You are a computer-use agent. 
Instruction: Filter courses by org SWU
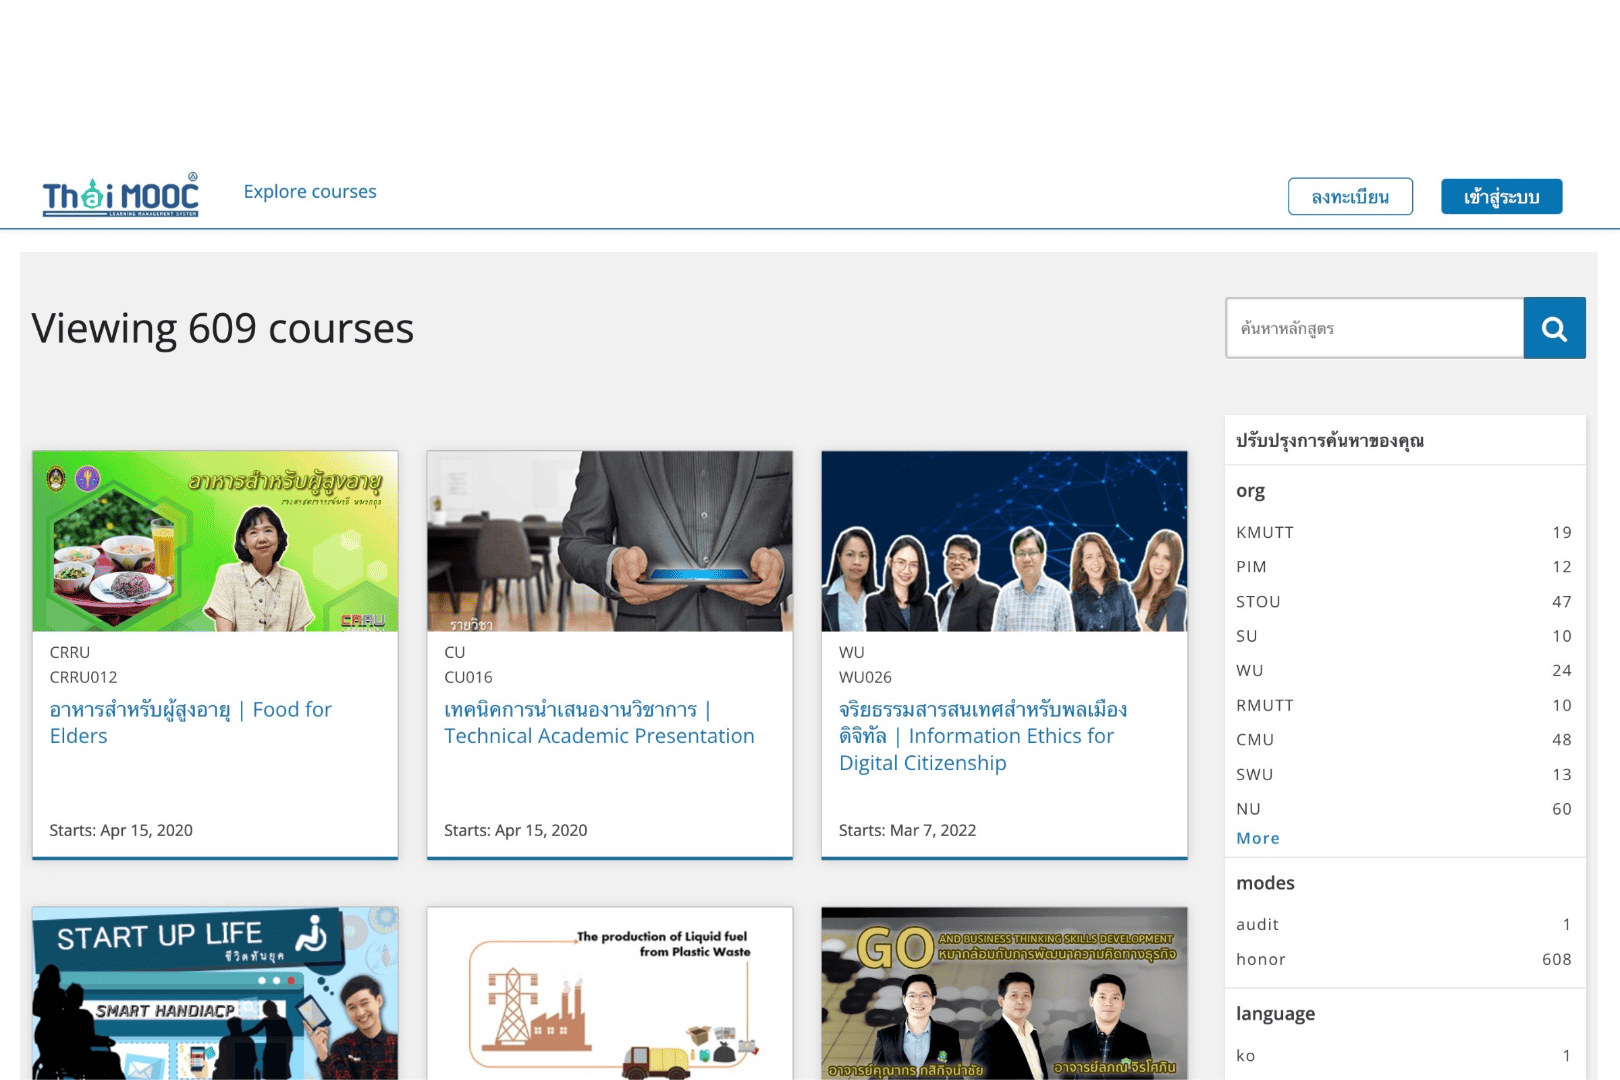(1404, 774)
